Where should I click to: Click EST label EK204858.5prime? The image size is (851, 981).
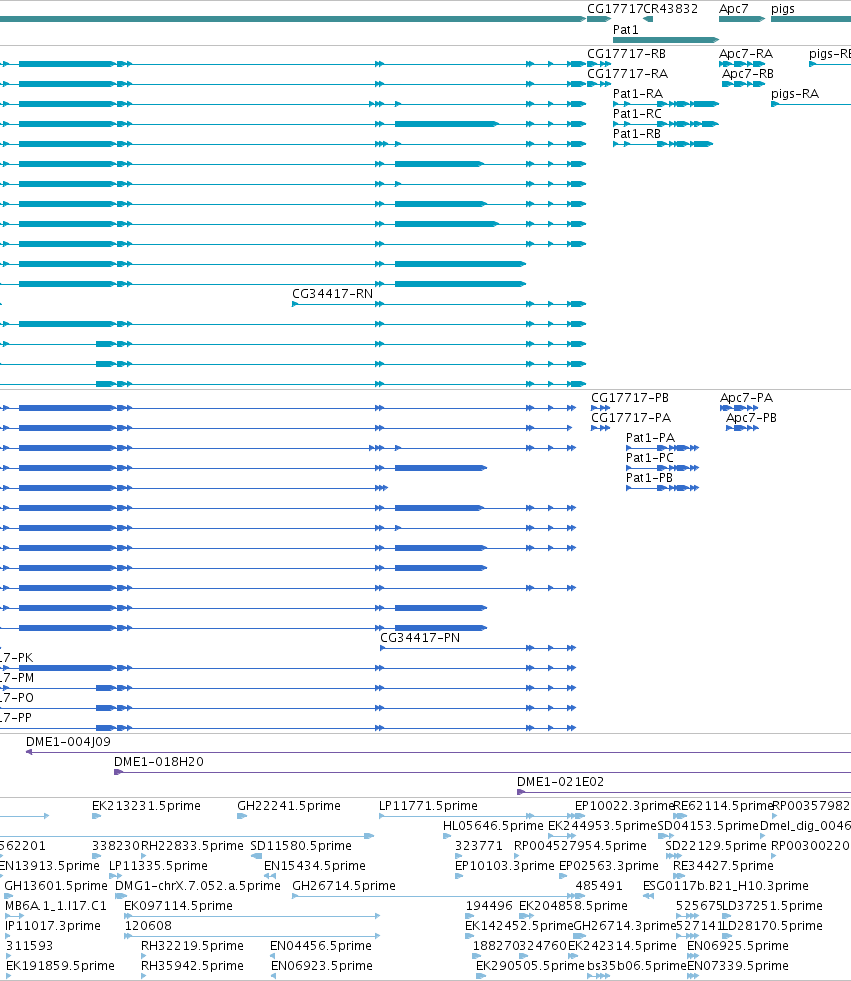(573, 906)
